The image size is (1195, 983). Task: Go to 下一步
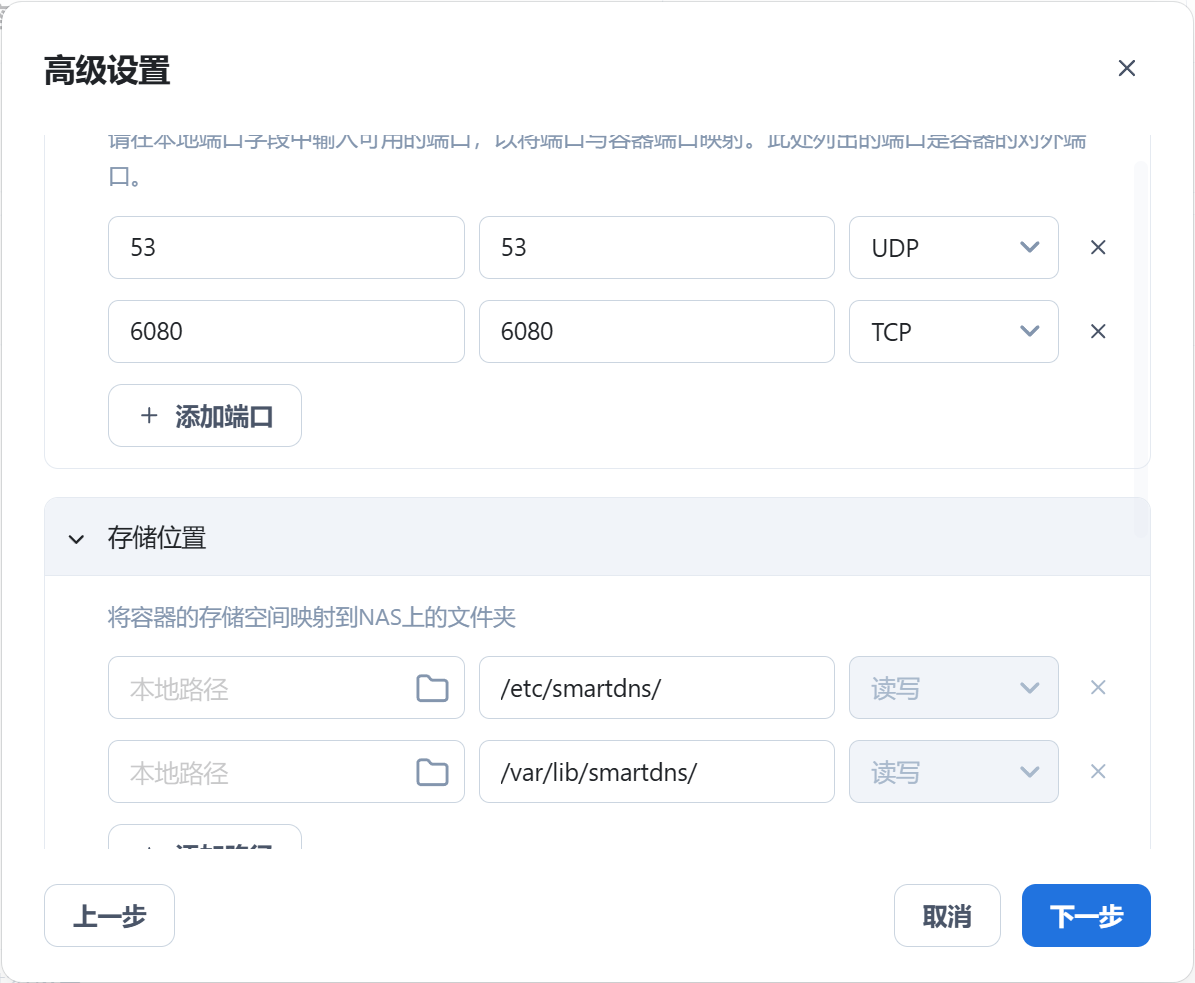pos(1085,916)
